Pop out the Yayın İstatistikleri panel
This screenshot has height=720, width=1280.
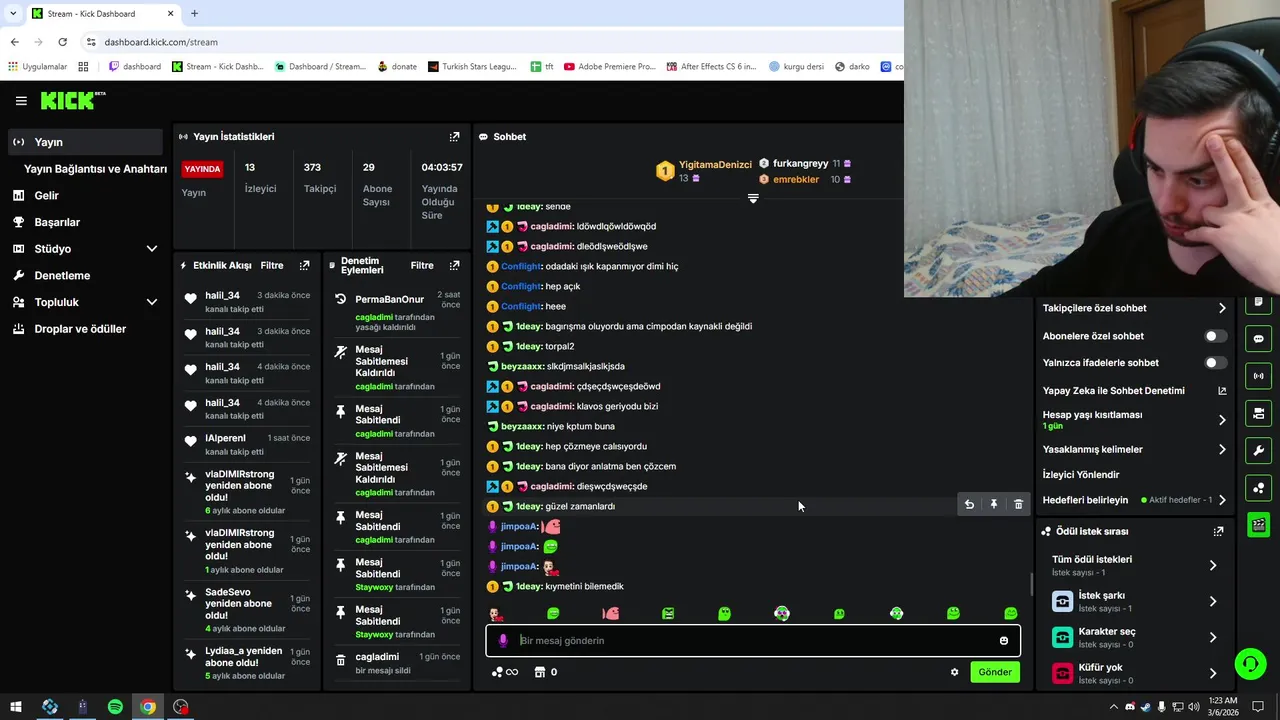pos(454,136)
